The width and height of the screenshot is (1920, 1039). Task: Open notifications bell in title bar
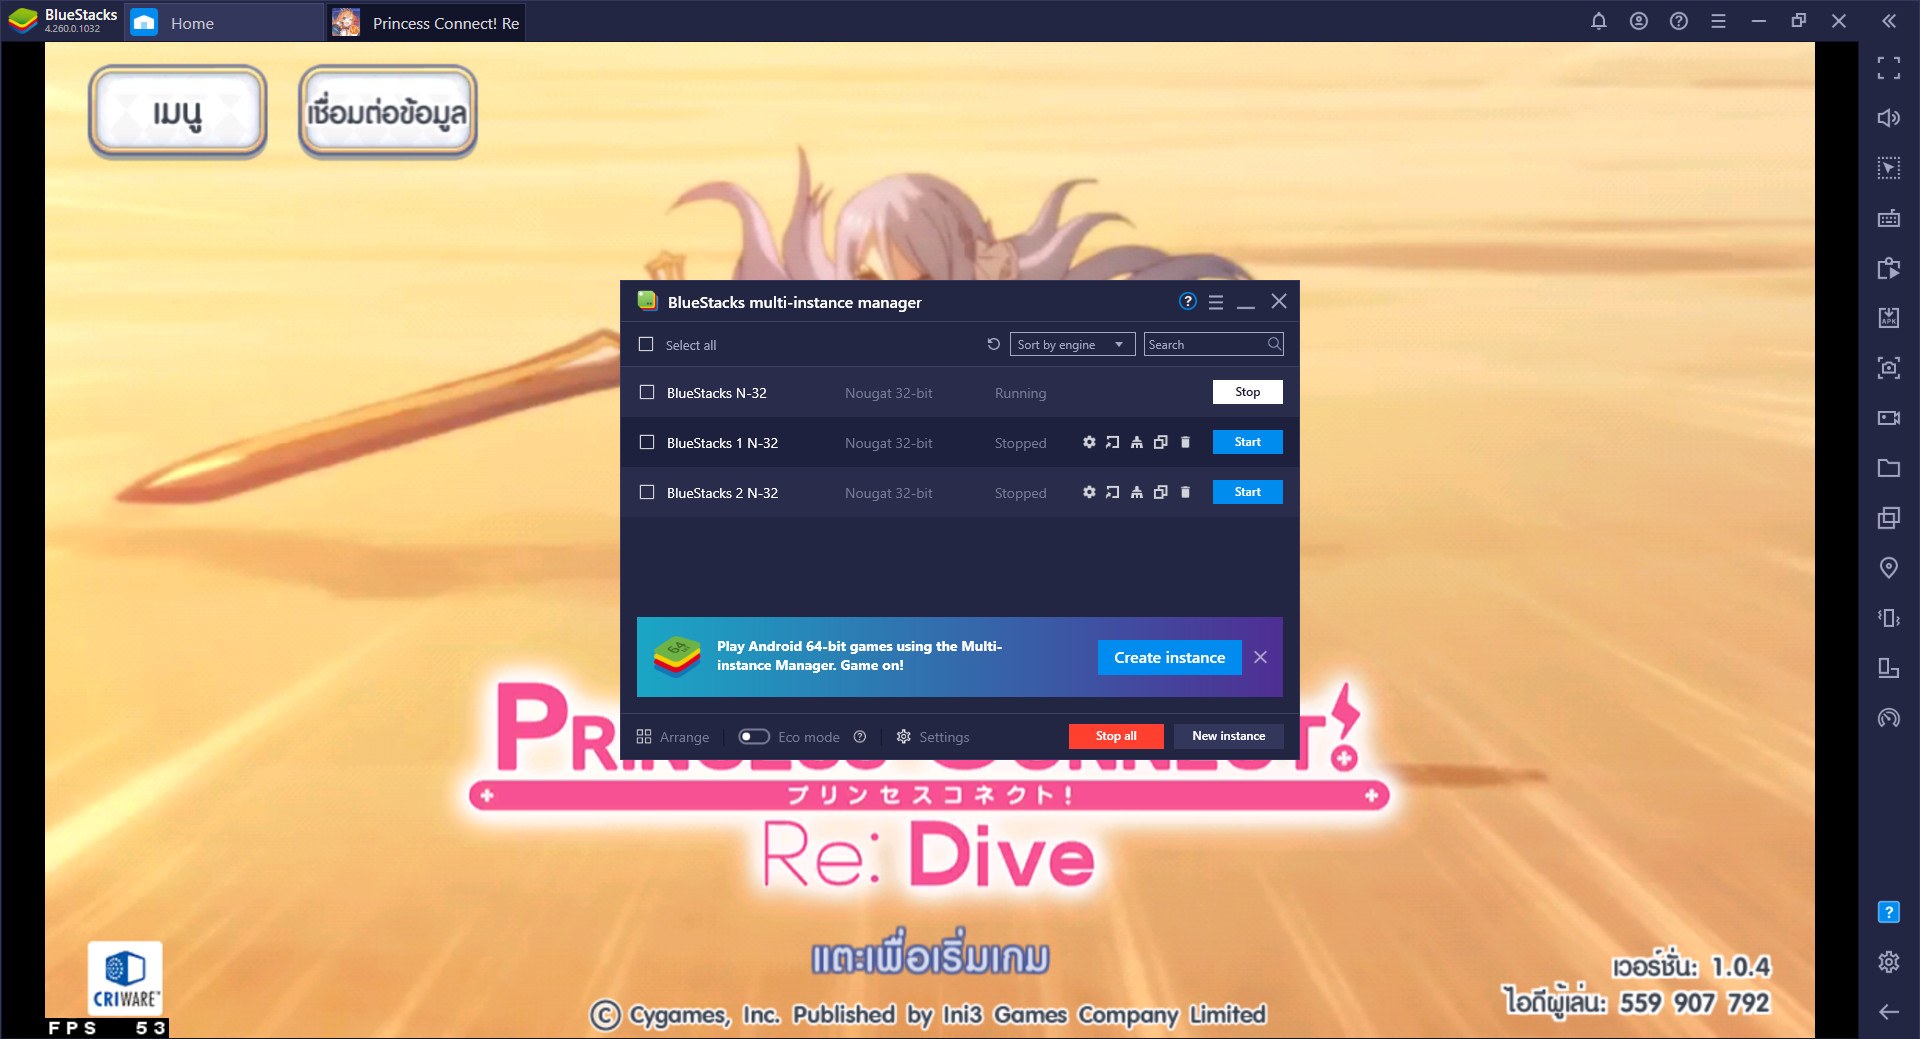[1599, 21]
